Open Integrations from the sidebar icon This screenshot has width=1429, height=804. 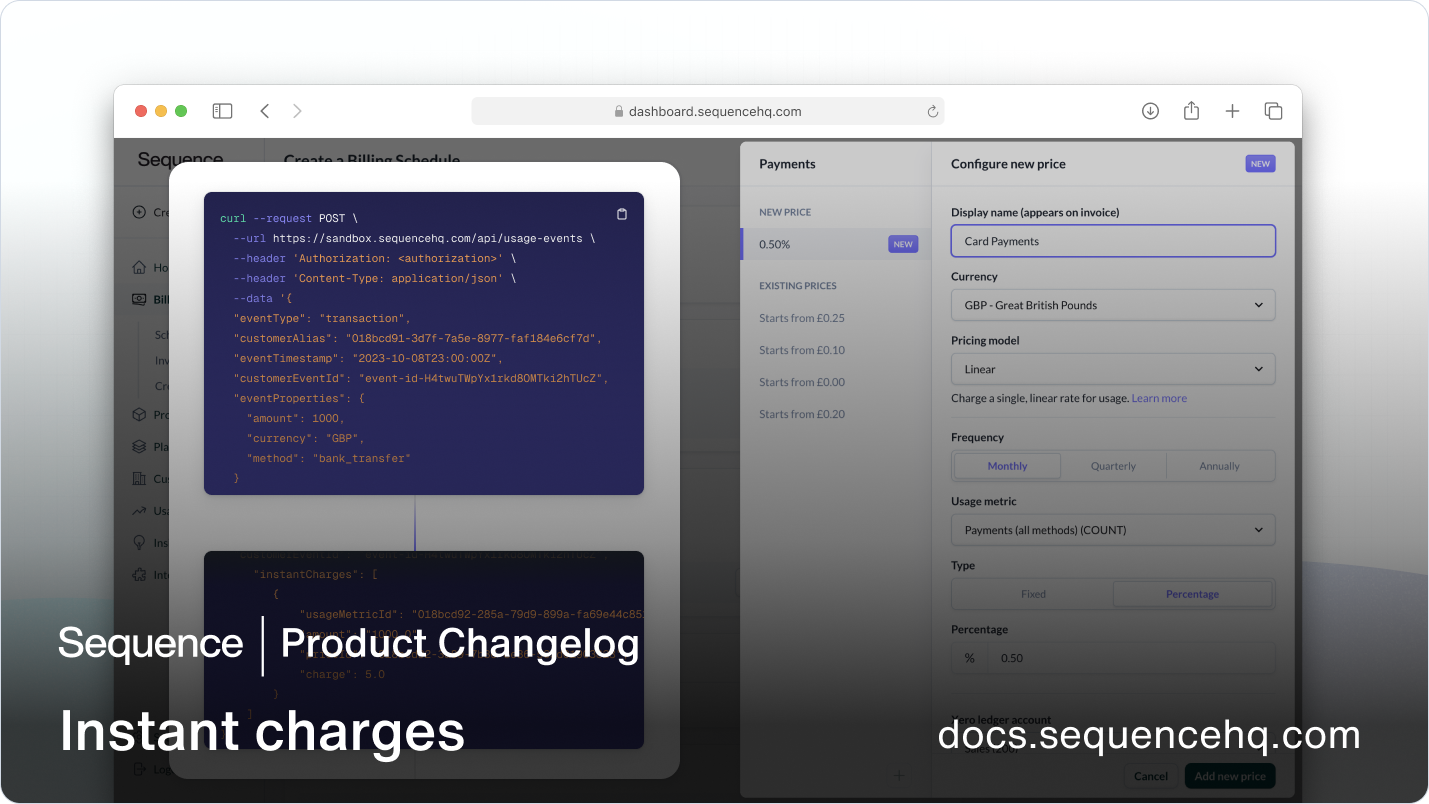click(x=139, y=574)
